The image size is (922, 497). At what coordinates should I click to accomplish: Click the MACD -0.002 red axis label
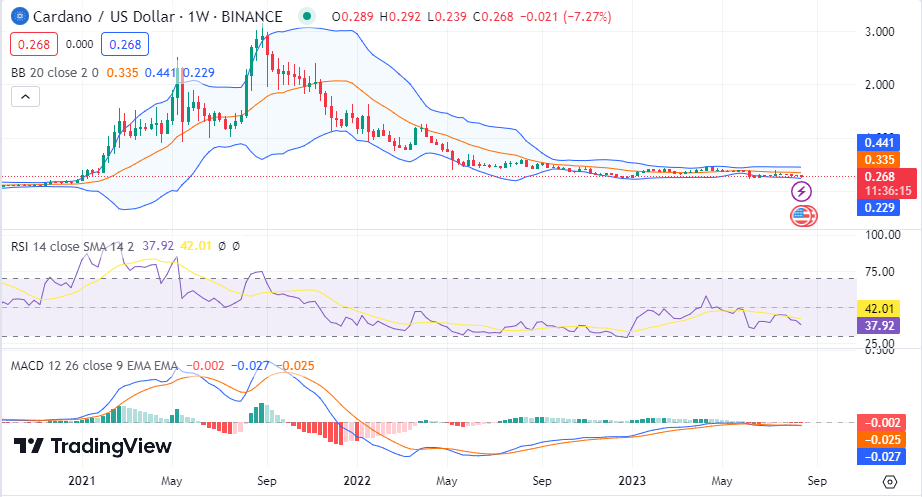[x=881, y=423]
